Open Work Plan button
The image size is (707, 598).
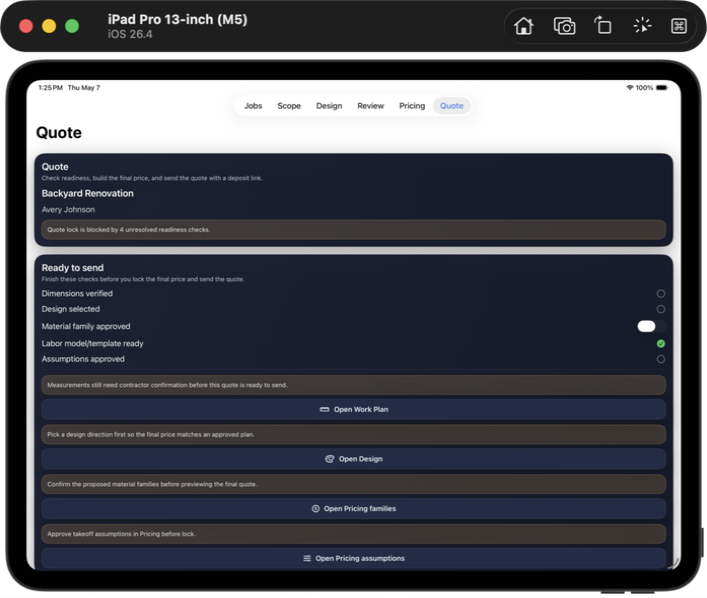pos(354,409)
